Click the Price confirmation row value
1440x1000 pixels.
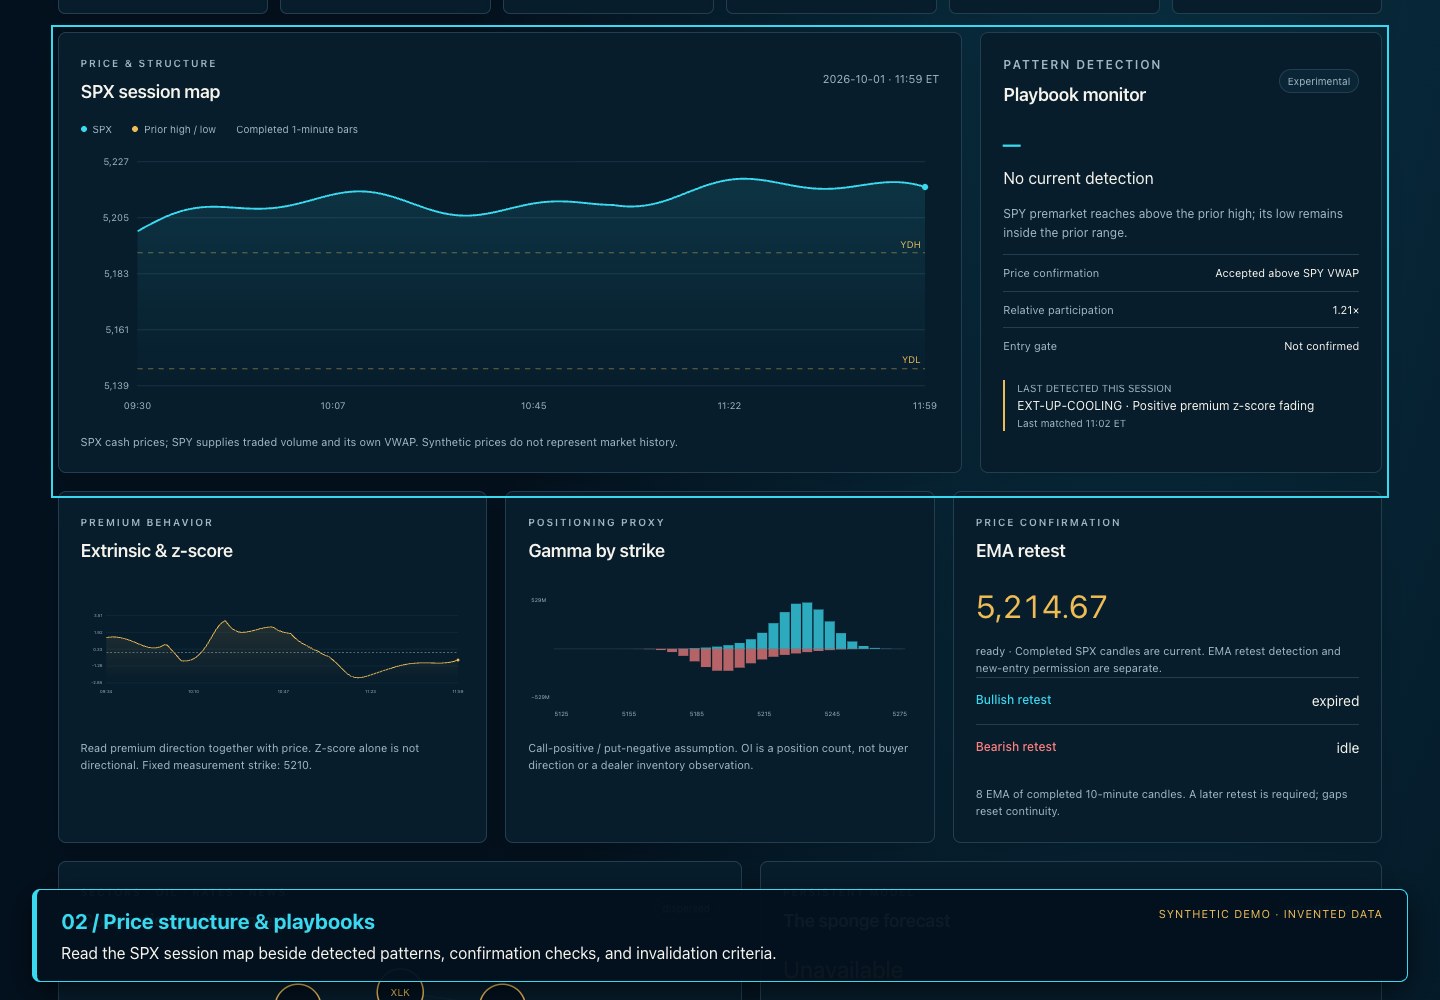pyautogui.click(x=1287, y=273)
